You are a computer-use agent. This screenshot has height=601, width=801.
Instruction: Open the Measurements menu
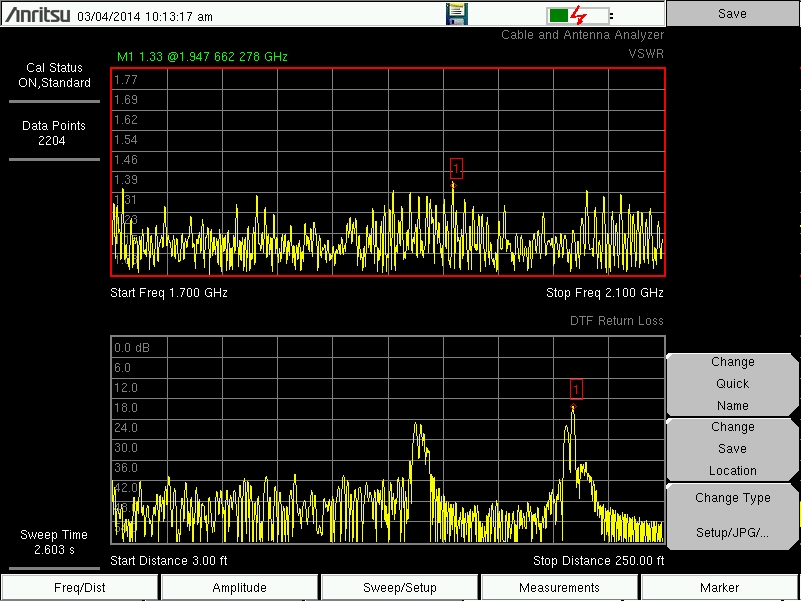tap(560, 588)
